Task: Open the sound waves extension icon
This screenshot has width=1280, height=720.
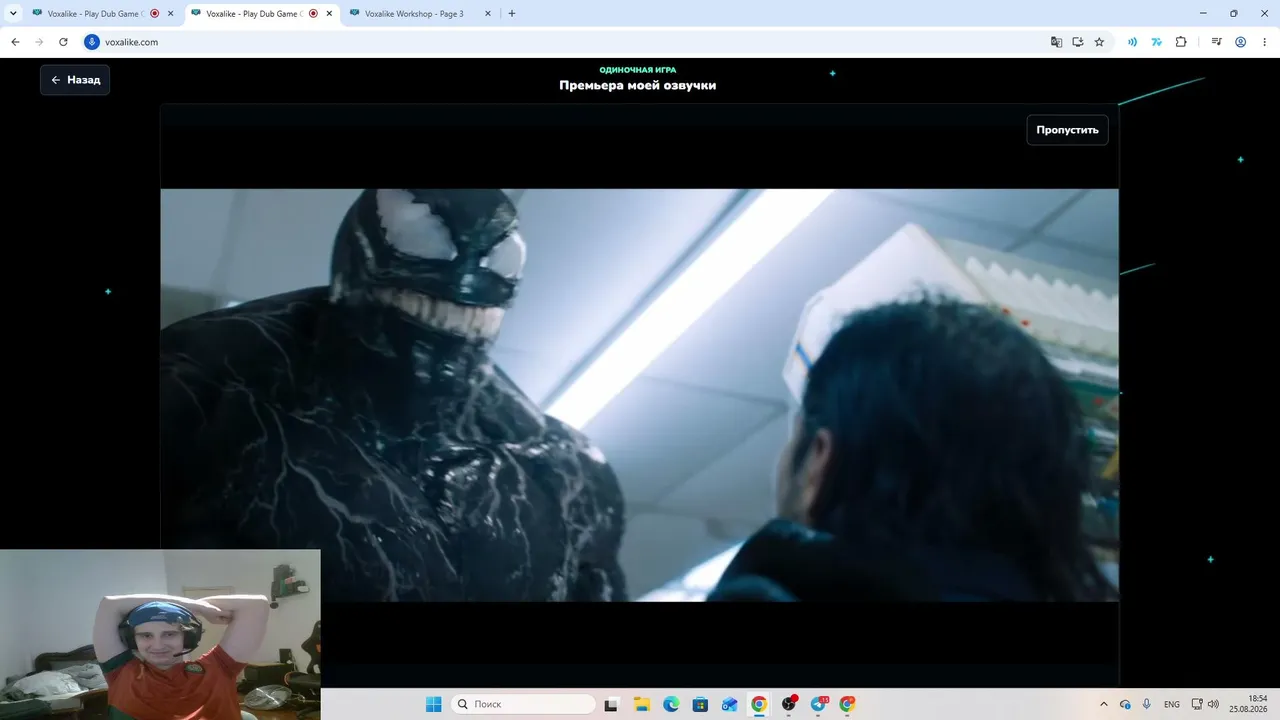Action: click(x=1132, y=42)
